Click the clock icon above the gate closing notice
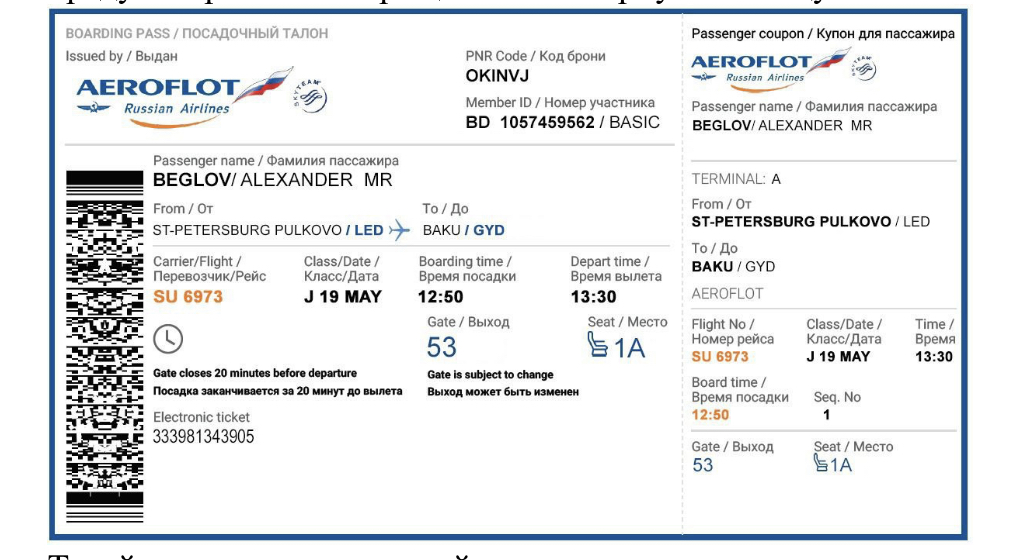This screenshot has width=1012, height=560. click(x=168, y=339)
